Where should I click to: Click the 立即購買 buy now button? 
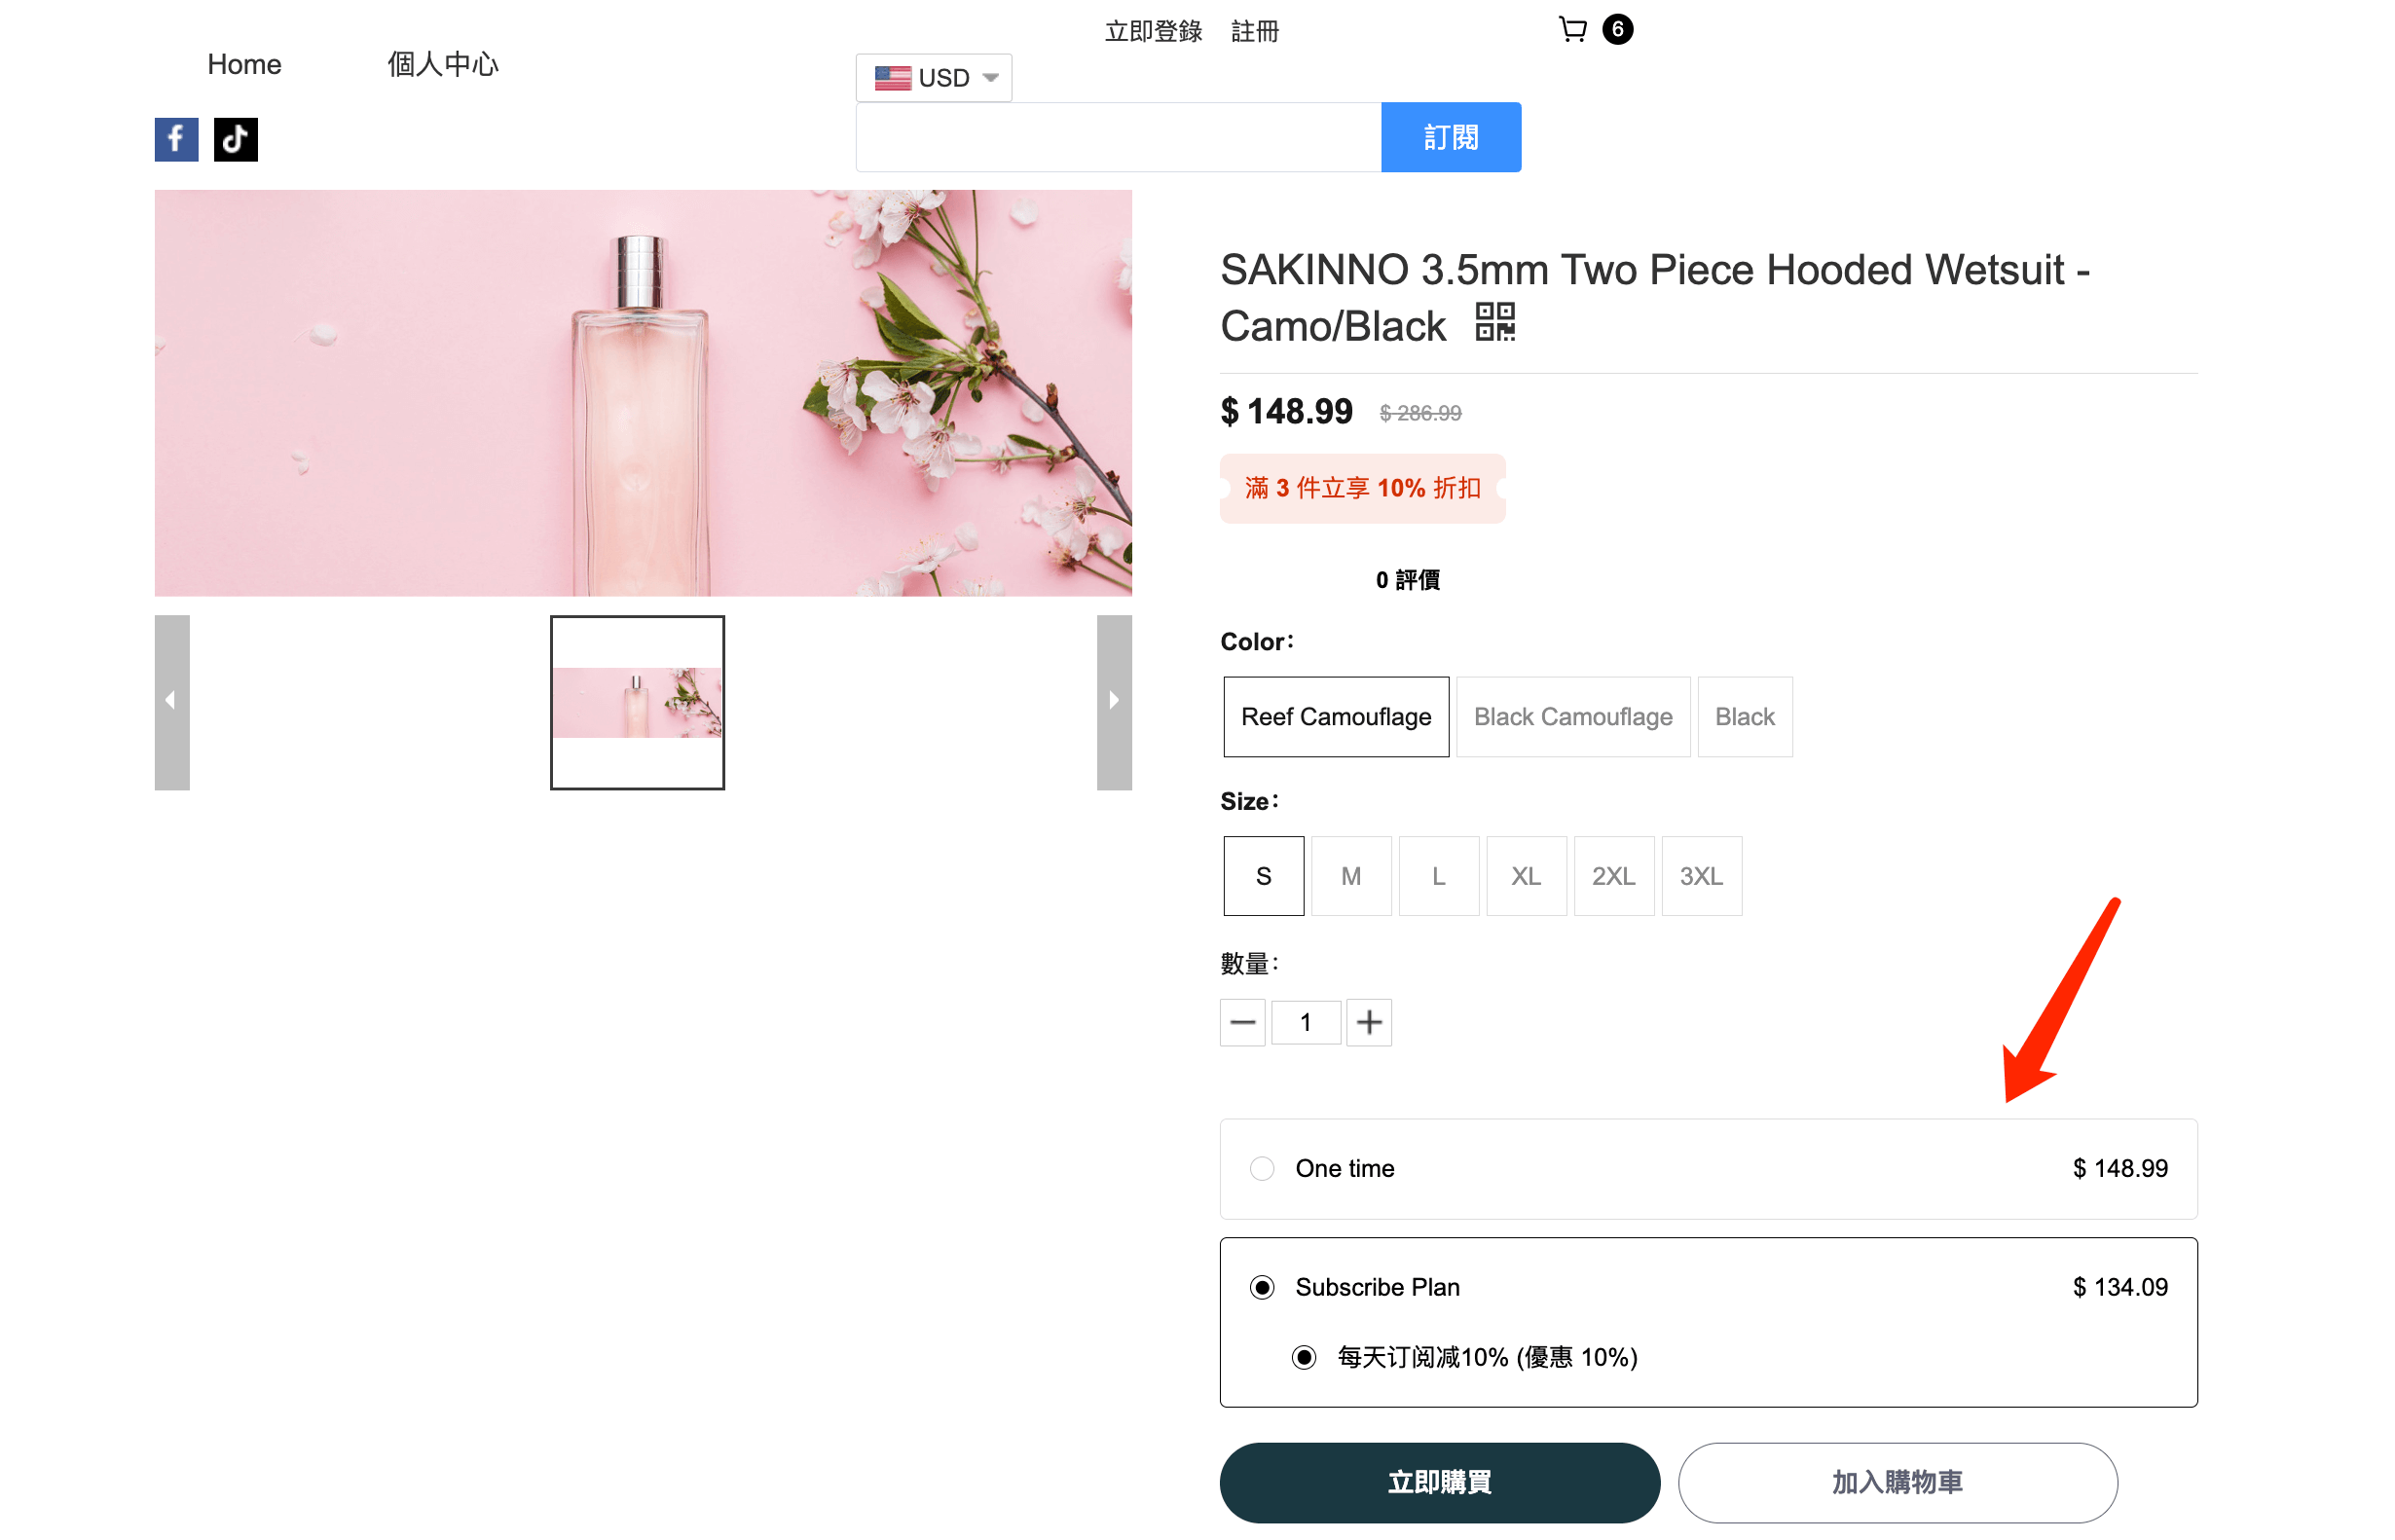[1439, 1482]
